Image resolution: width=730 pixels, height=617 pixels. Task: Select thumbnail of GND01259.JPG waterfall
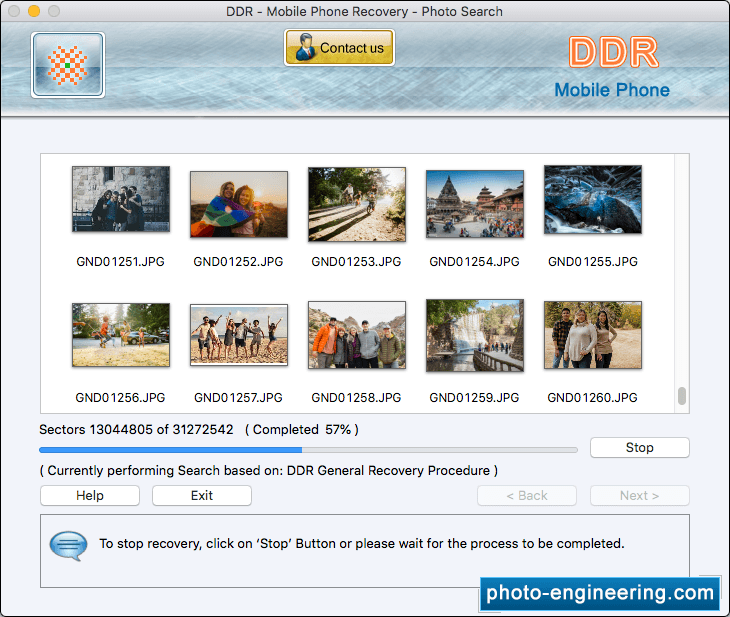[x=475, y=335]
